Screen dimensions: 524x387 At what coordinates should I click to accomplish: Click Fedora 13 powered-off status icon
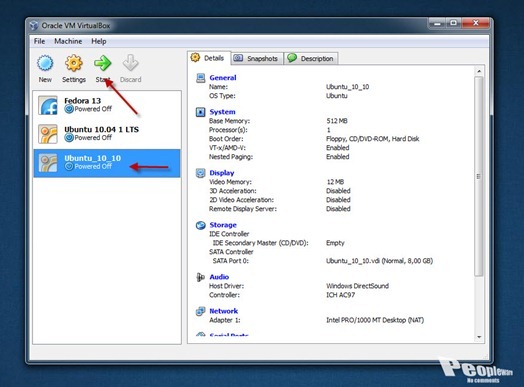pyautogui.click(x=69, y=109)
